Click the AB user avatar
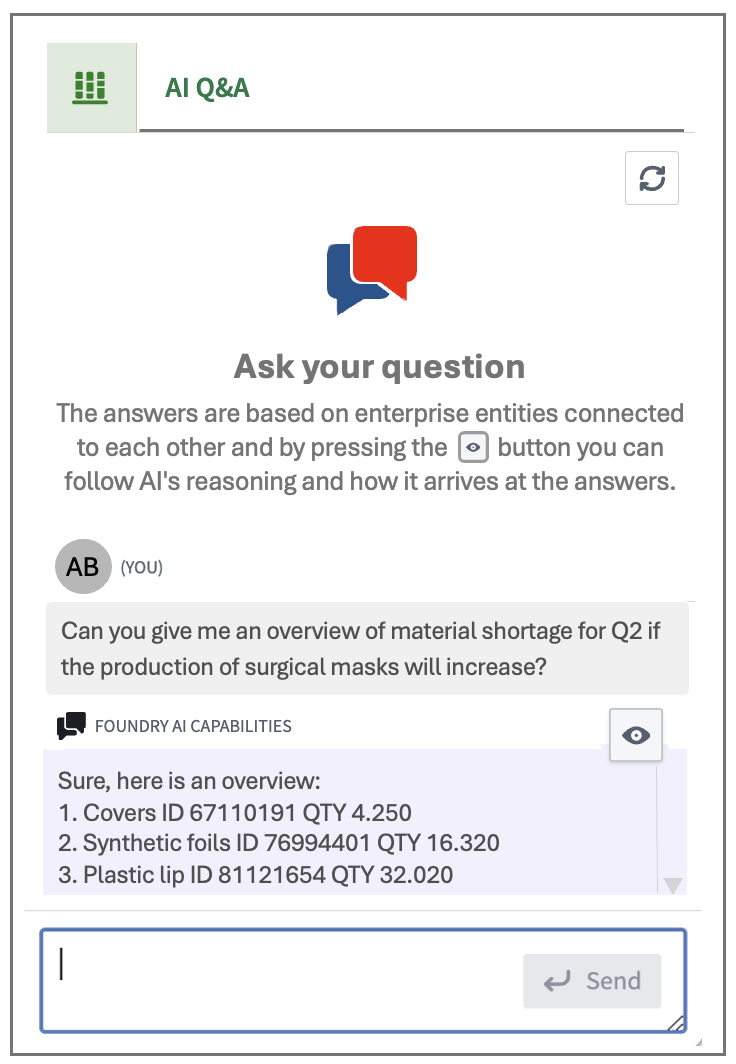 point(83,567)
